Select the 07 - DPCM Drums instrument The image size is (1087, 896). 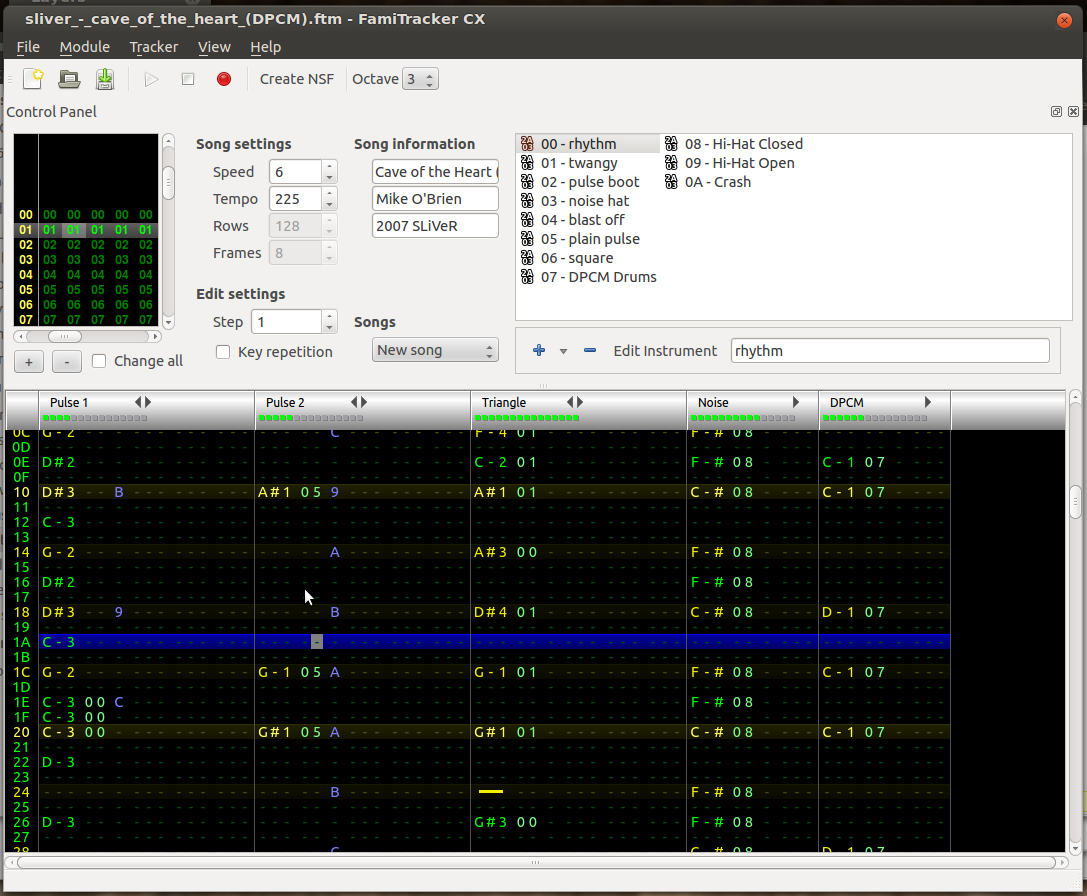coord(599,277)
